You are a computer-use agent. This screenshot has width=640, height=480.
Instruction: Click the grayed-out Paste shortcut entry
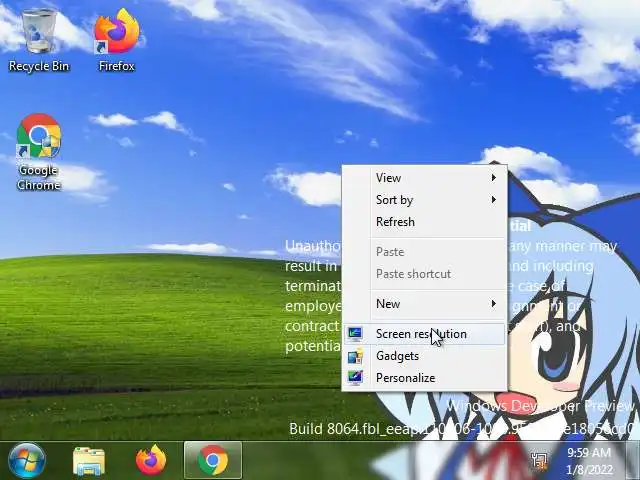point(424,274)
